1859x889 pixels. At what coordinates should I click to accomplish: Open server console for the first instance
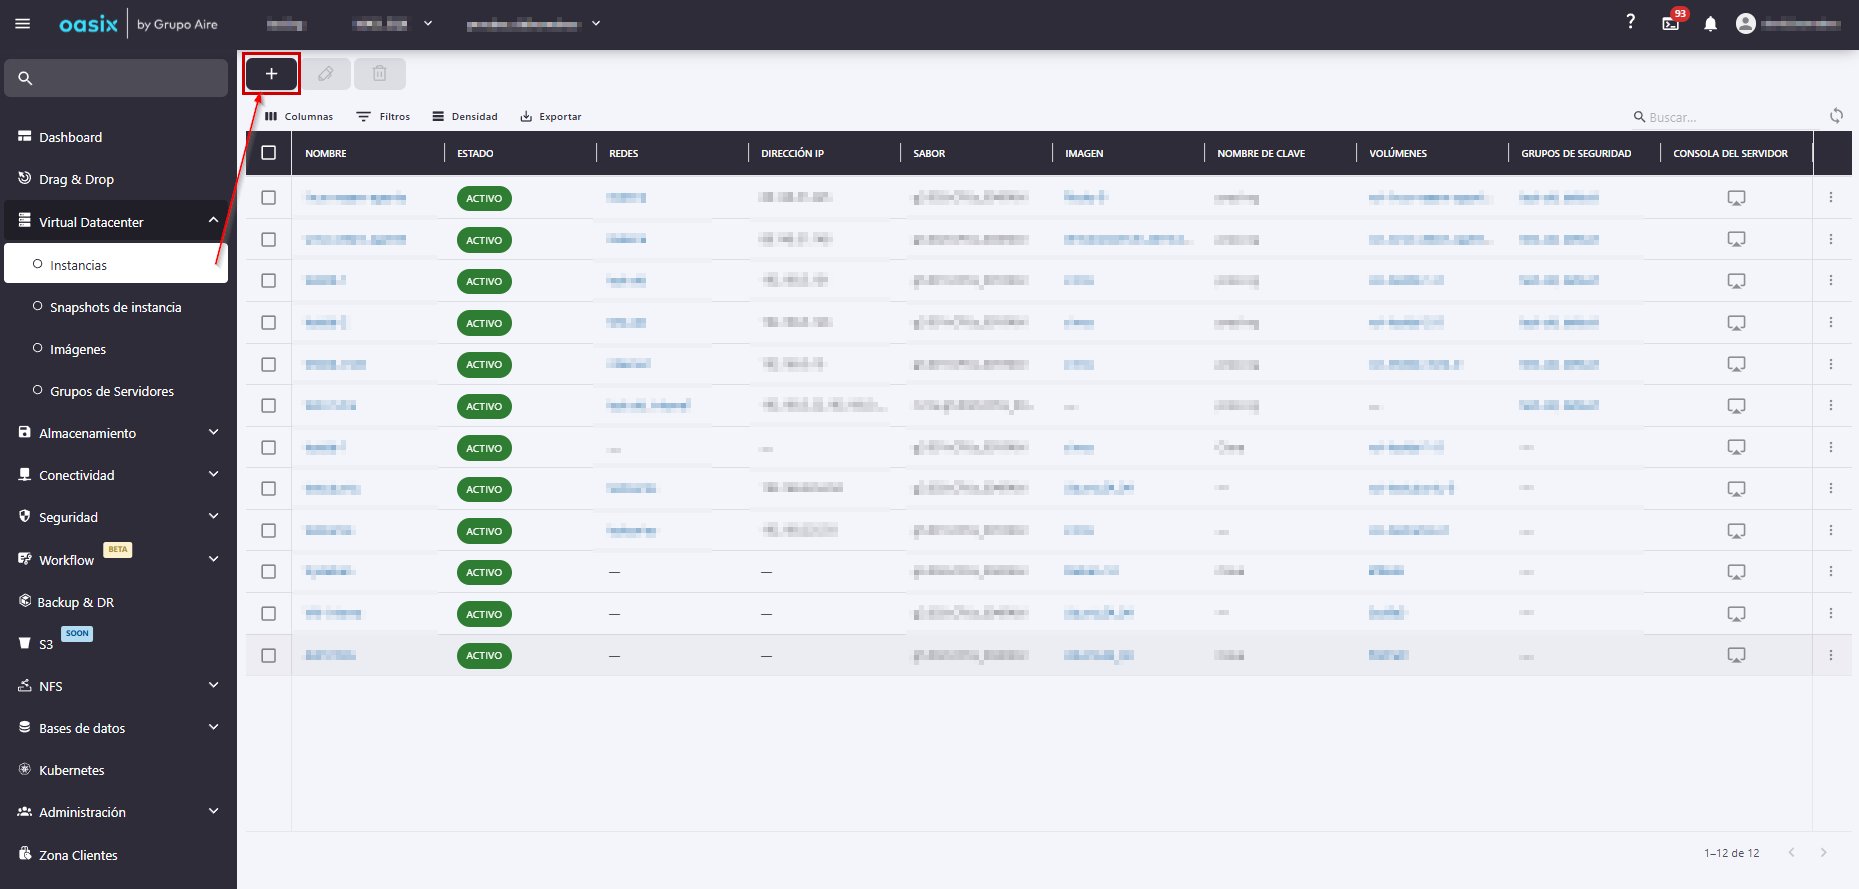1736,198
